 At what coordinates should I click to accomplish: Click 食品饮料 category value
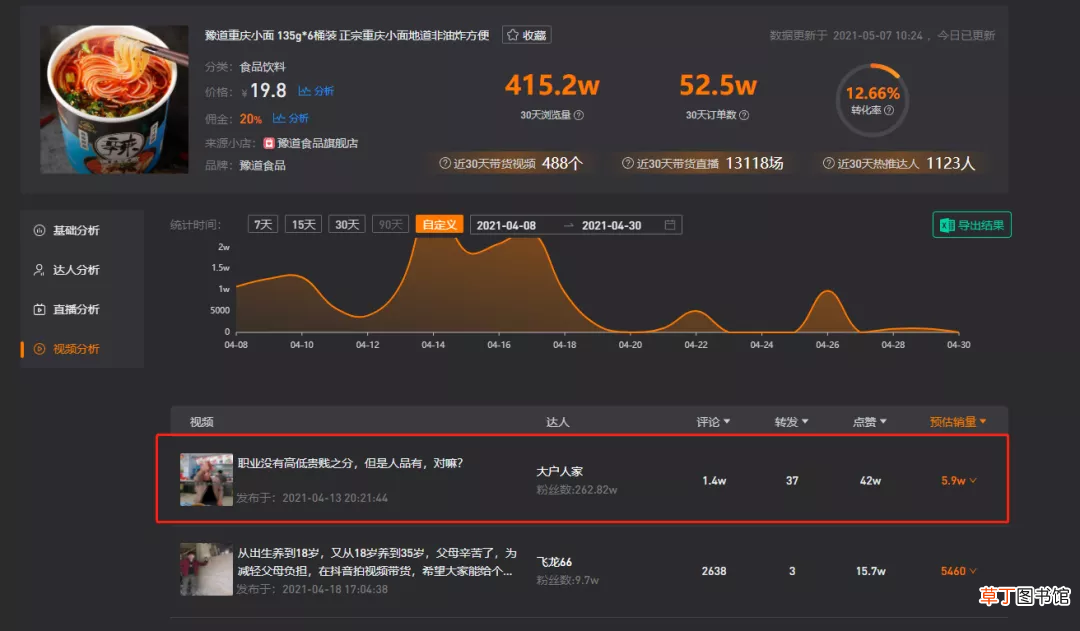pos(262,67)
